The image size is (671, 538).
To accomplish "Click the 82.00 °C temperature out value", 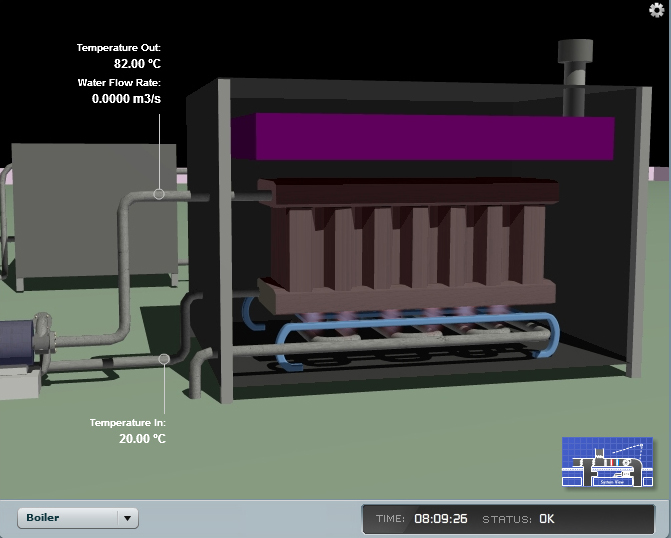I will point(137,64).
